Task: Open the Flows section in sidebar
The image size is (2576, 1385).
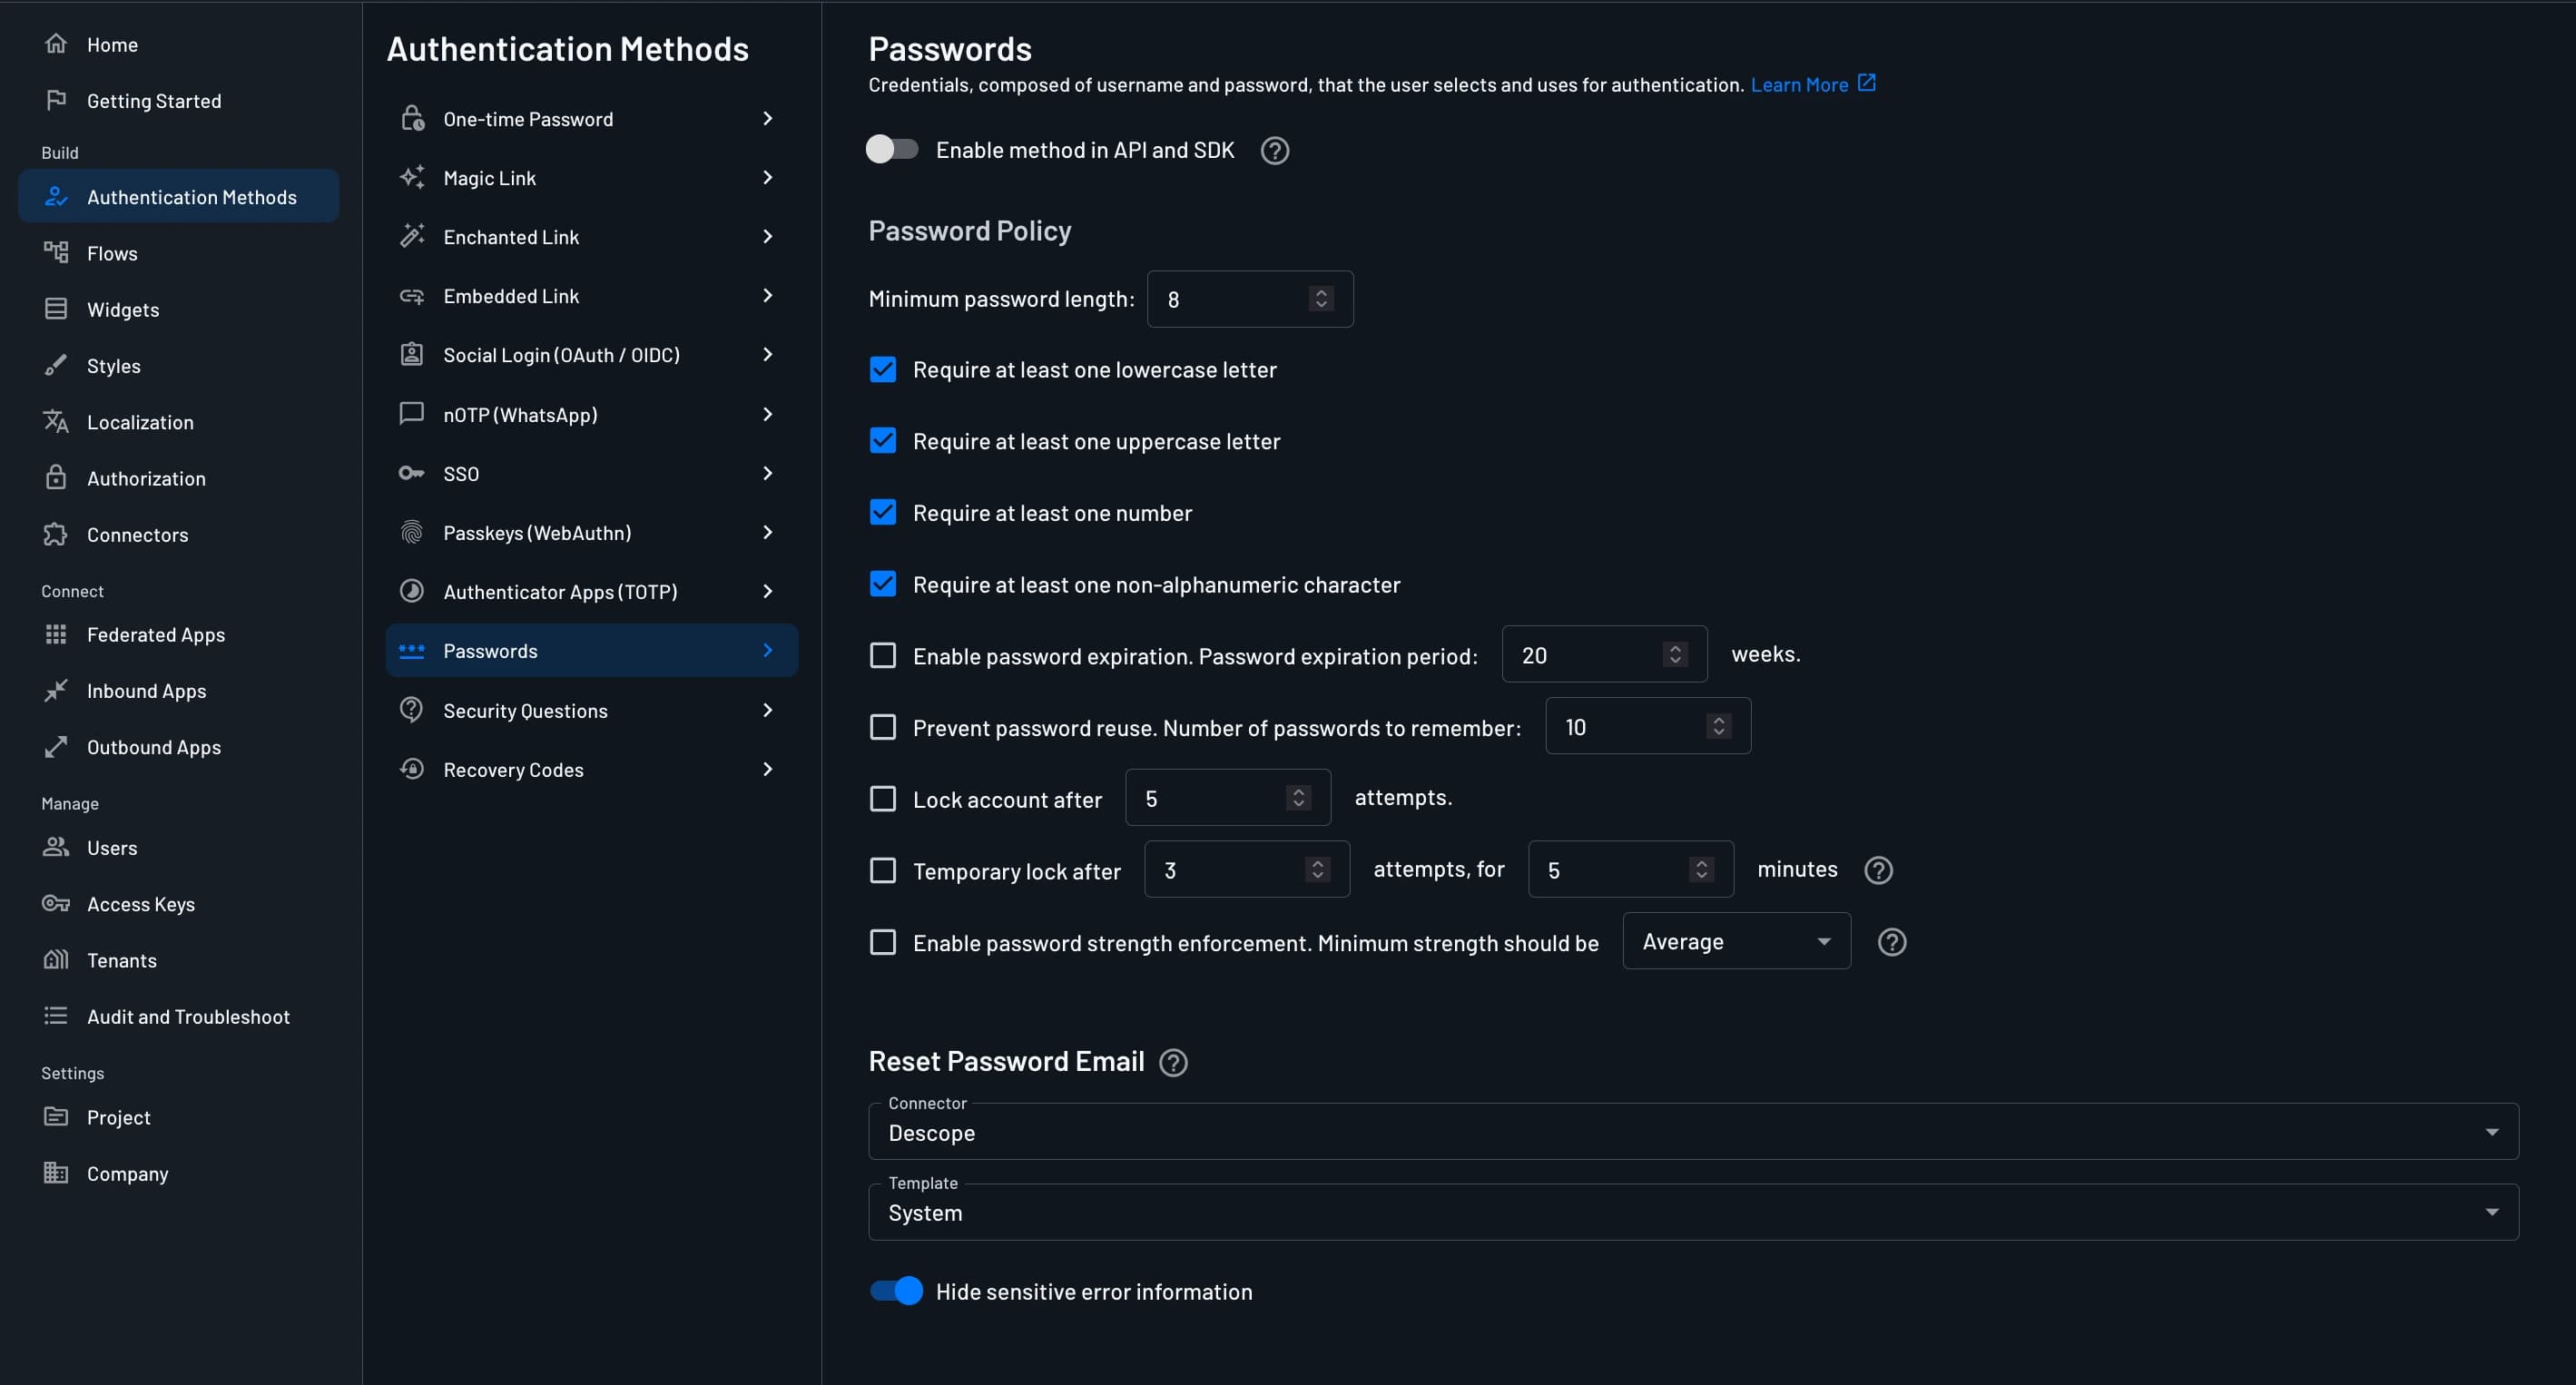Action: coord(112,253)
